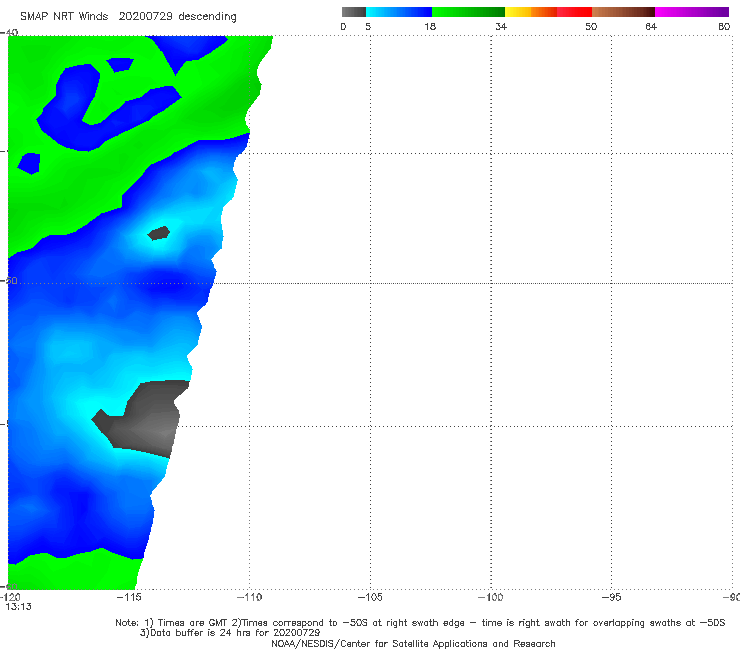The width and height of the screenshot is (740, 650).
Task: Click the longitude label -100
Action: click(491, 597)
